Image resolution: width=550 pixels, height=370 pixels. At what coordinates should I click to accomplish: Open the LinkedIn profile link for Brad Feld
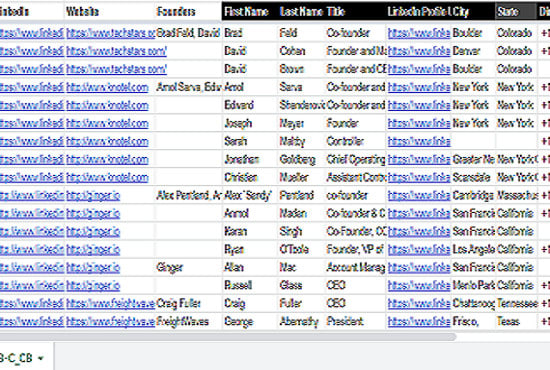coord(419,33)
